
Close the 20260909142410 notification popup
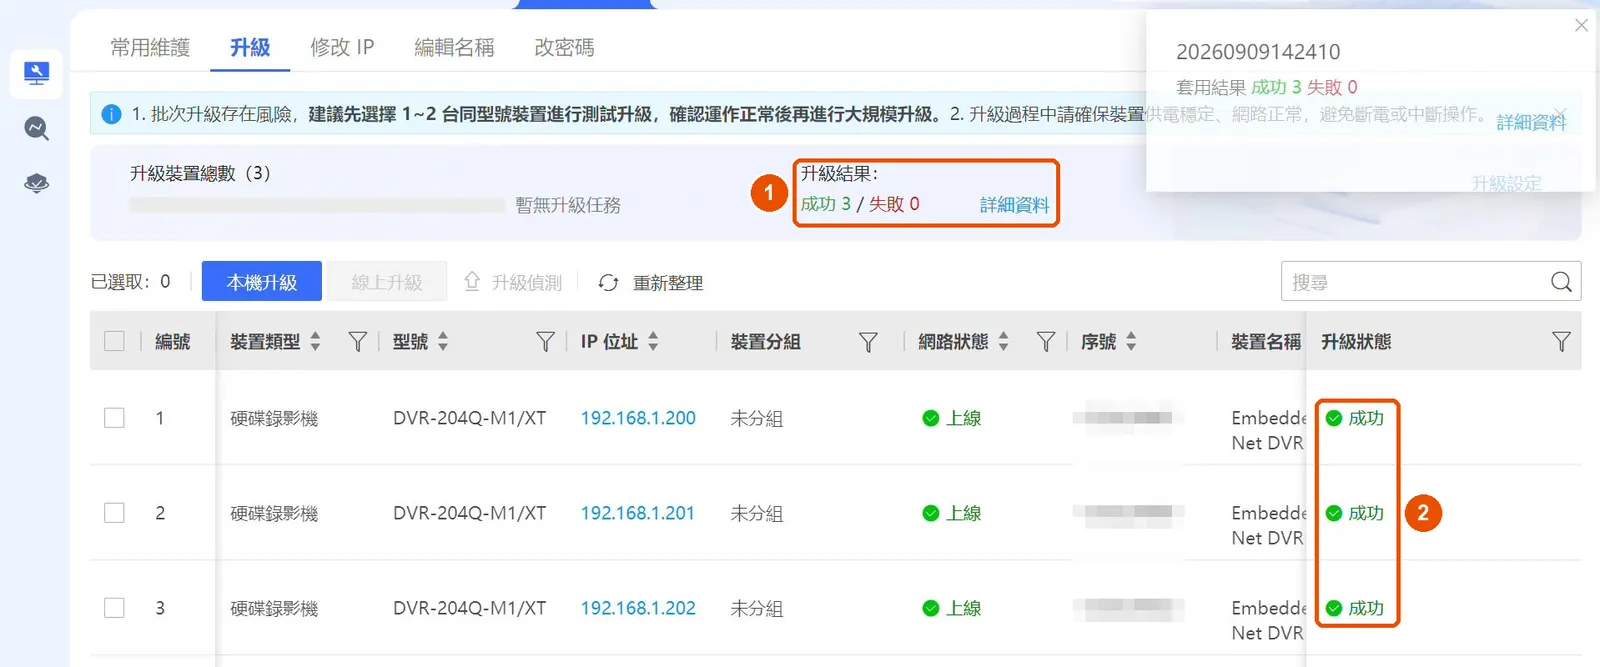point(1581,25)
